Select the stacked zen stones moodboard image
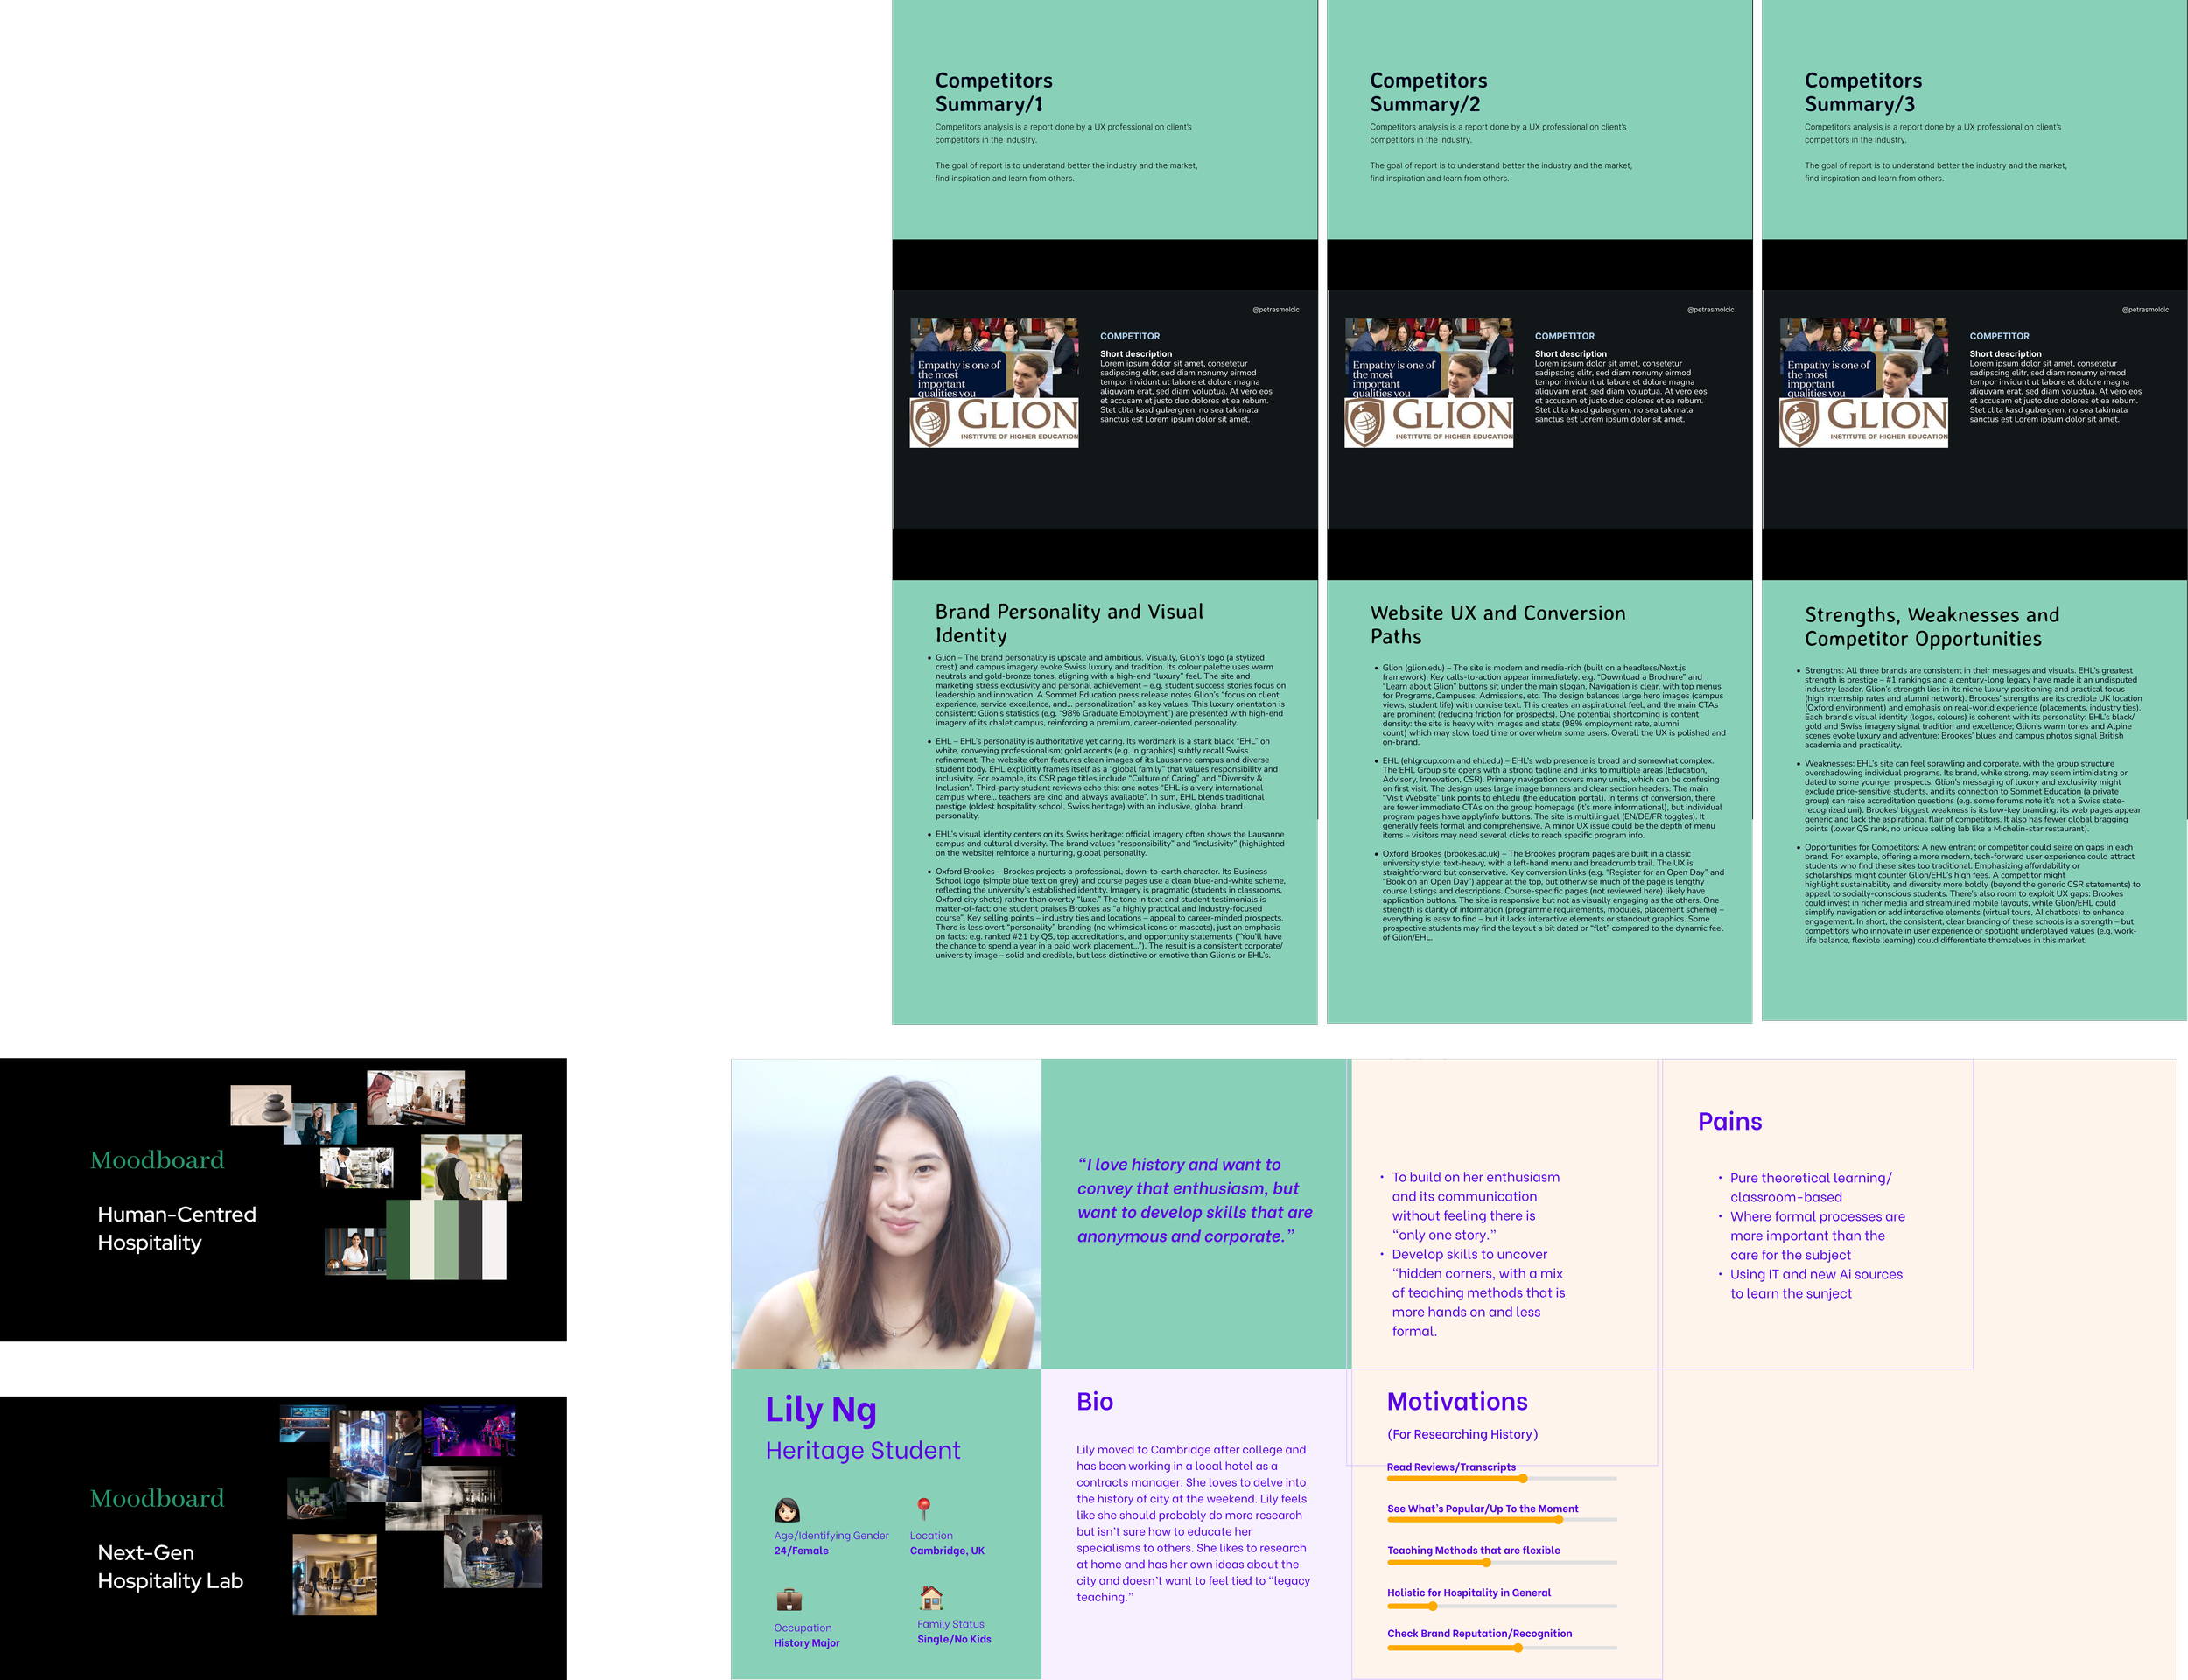2188x1680 pixels. click(x=261, y=1105)
